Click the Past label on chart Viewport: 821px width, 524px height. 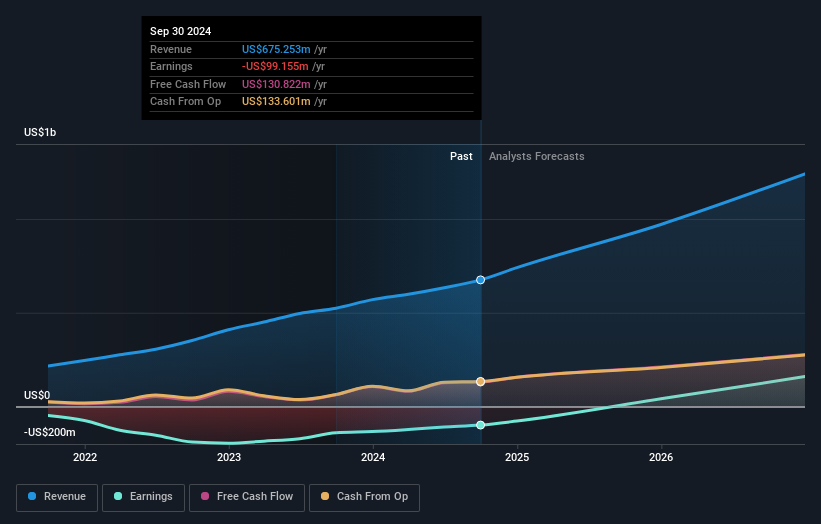(461, 157)
